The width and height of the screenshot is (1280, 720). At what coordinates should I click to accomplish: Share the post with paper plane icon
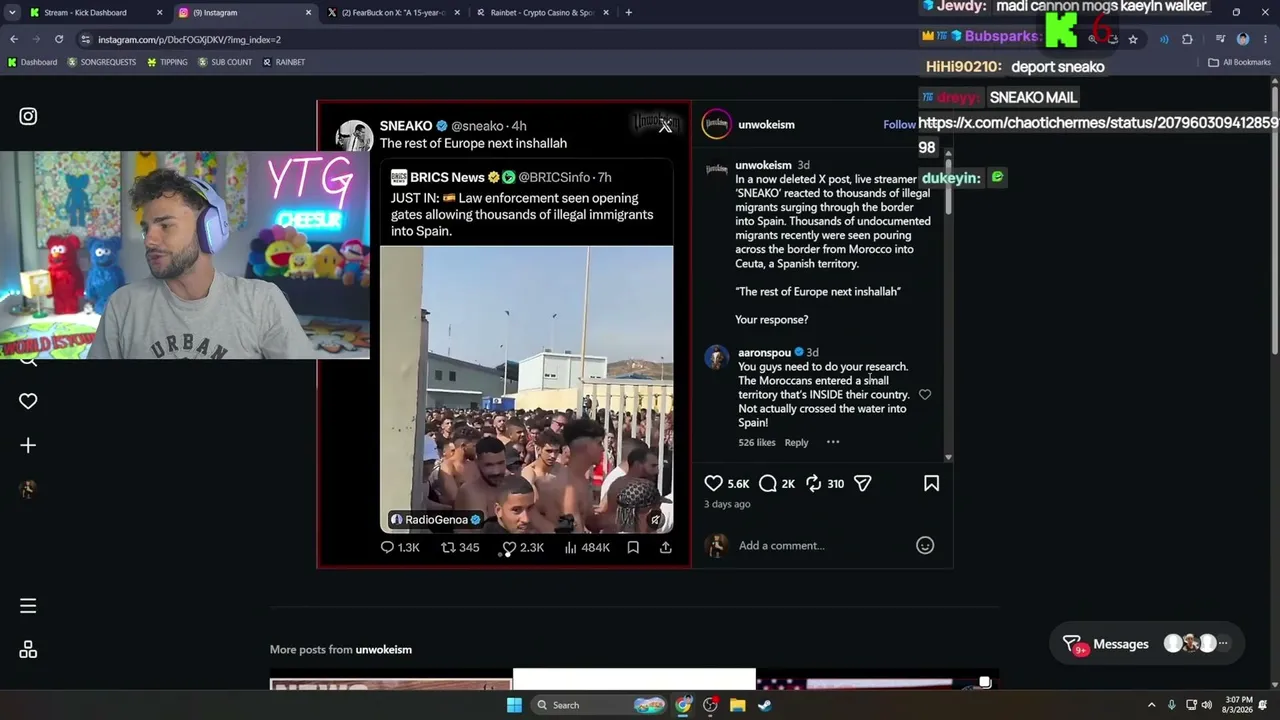pos(863,484)
